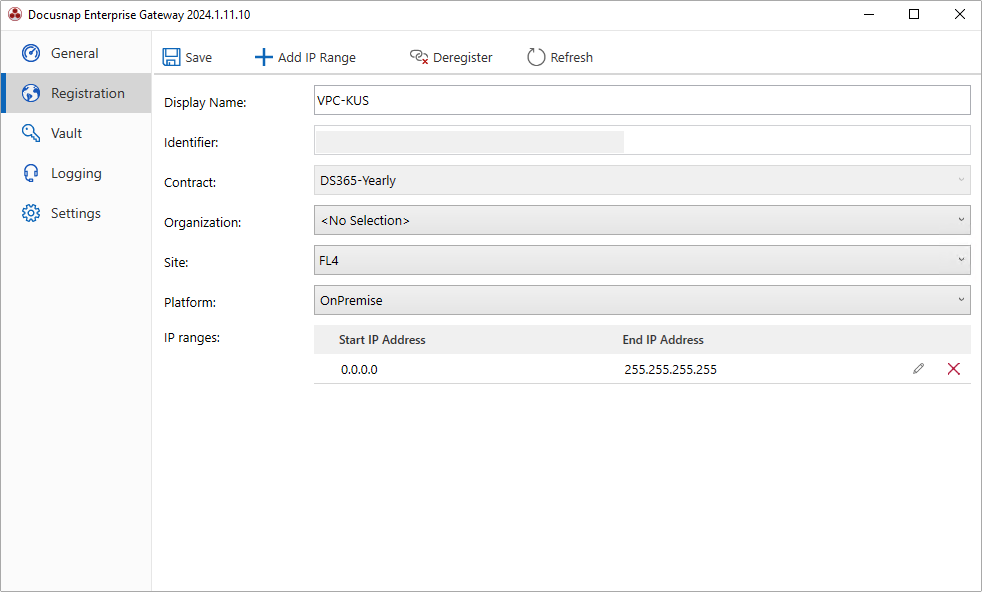Click the Refresh circular arrow icon
This screenshot has height=592, width=982.
[536, 57]
